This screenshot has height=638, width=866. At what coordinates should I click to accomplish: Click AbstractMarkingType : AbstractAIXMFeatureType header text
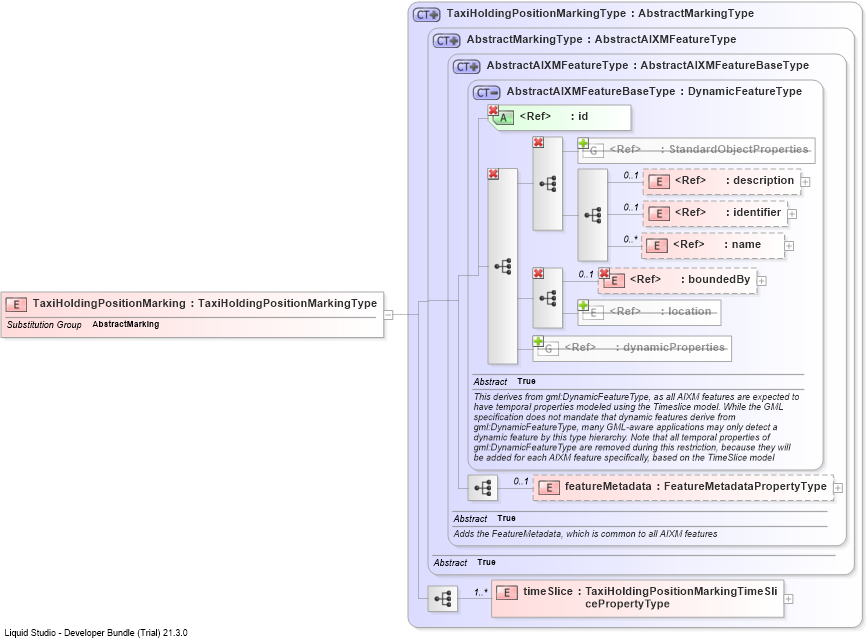[x=601, y=39]
